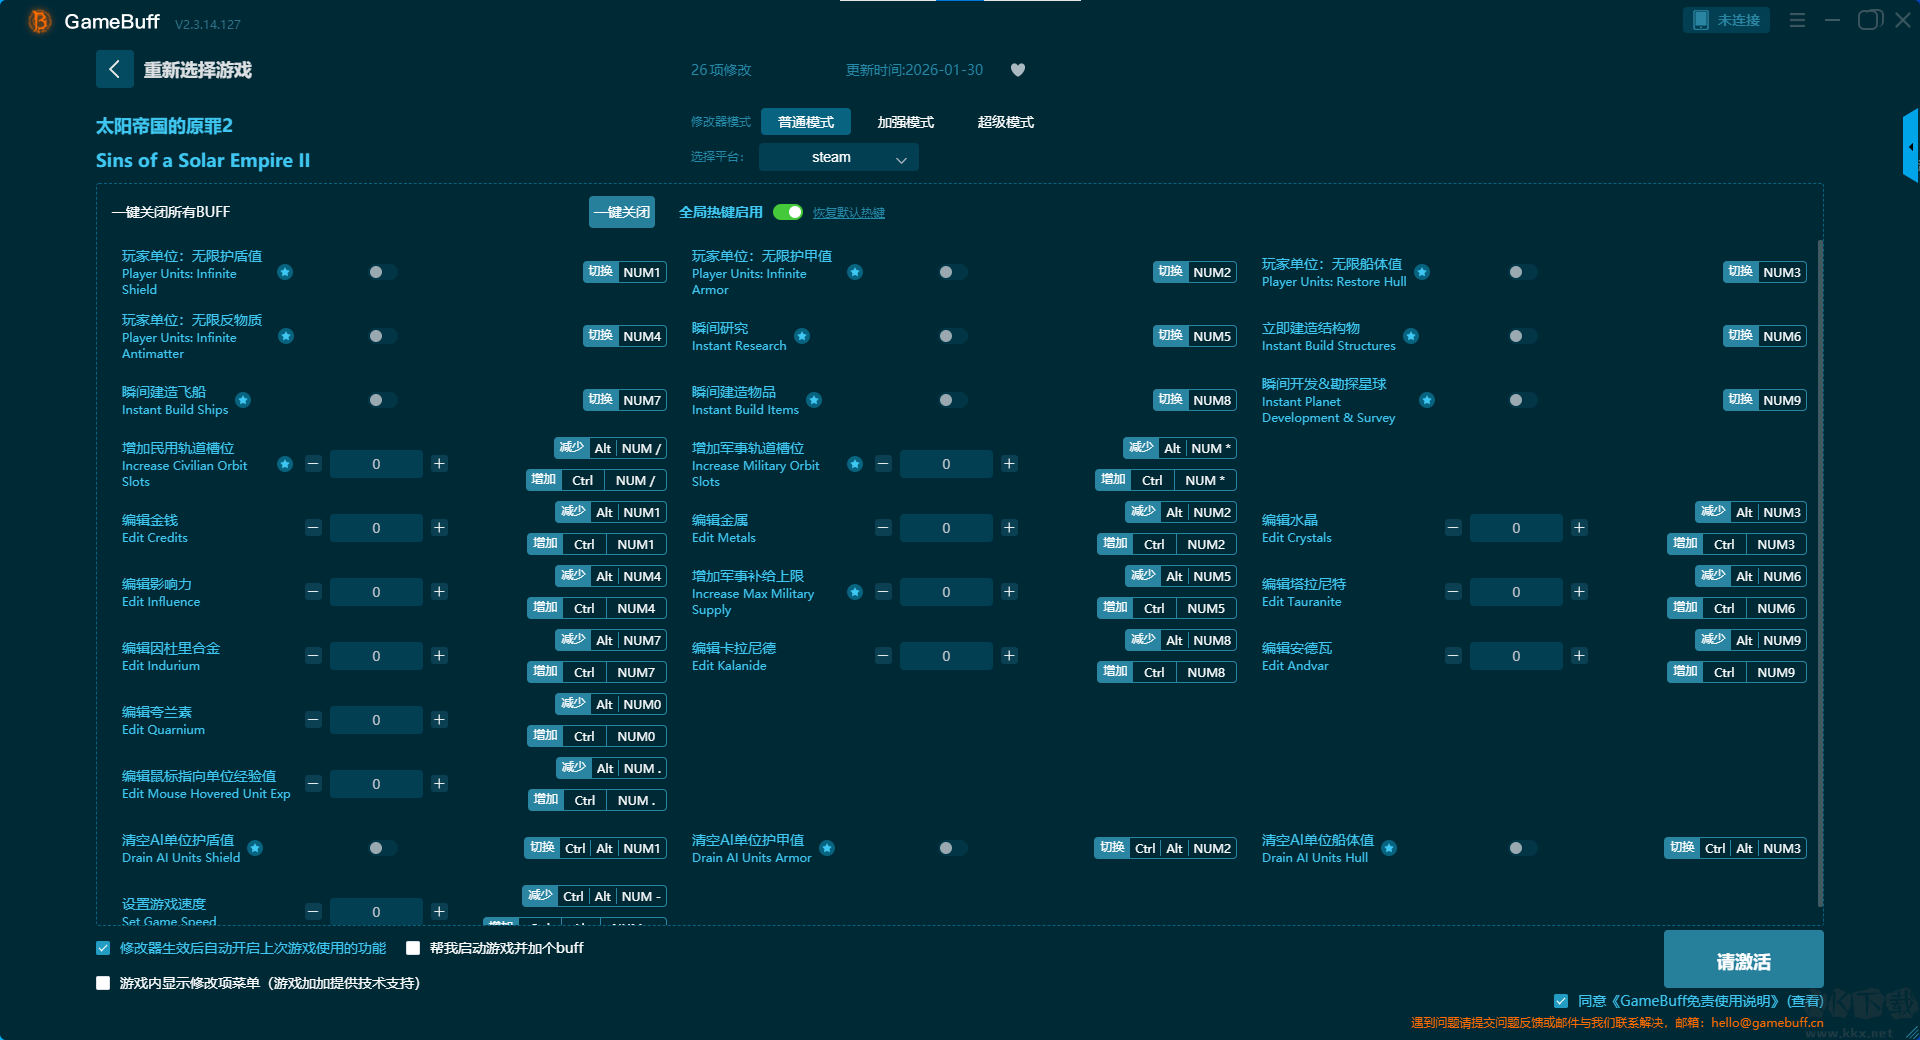
Task: Click the star icon beside Infinite Shield
Action: click(285, 272)
